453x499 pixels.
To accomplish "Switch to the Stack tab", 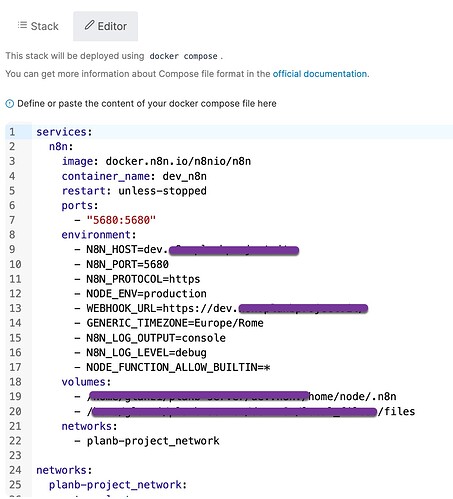I will [38, 26].
